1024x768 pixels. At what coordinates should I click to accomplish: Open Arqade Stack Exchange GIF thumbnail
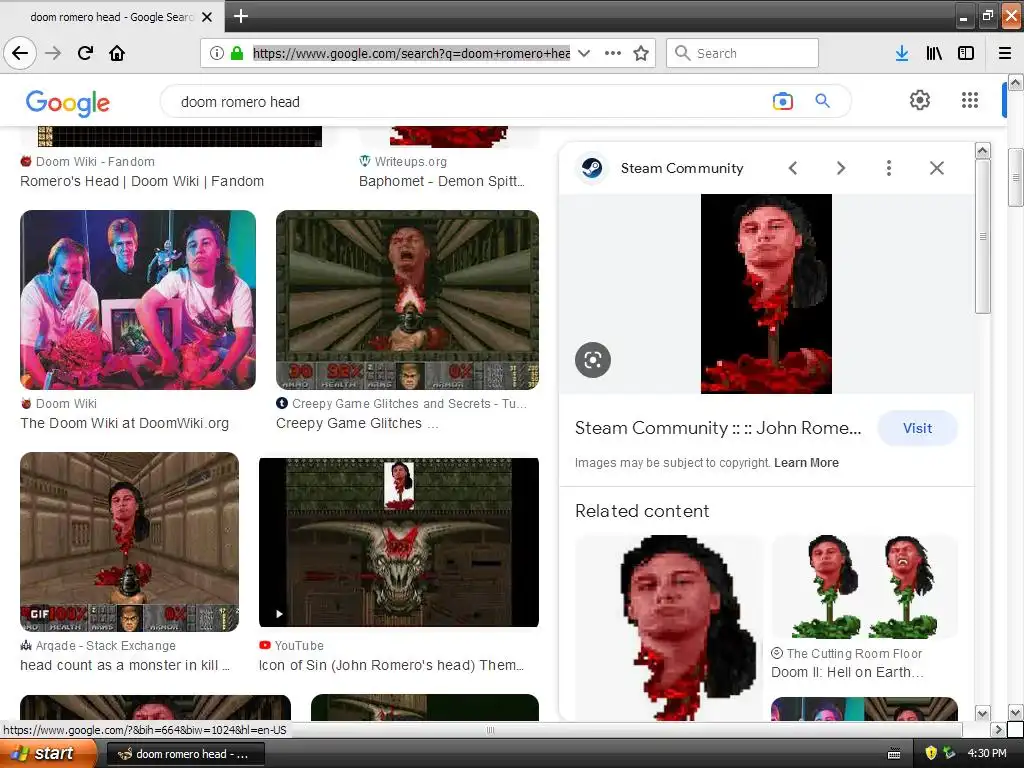[x=129, y=541]
